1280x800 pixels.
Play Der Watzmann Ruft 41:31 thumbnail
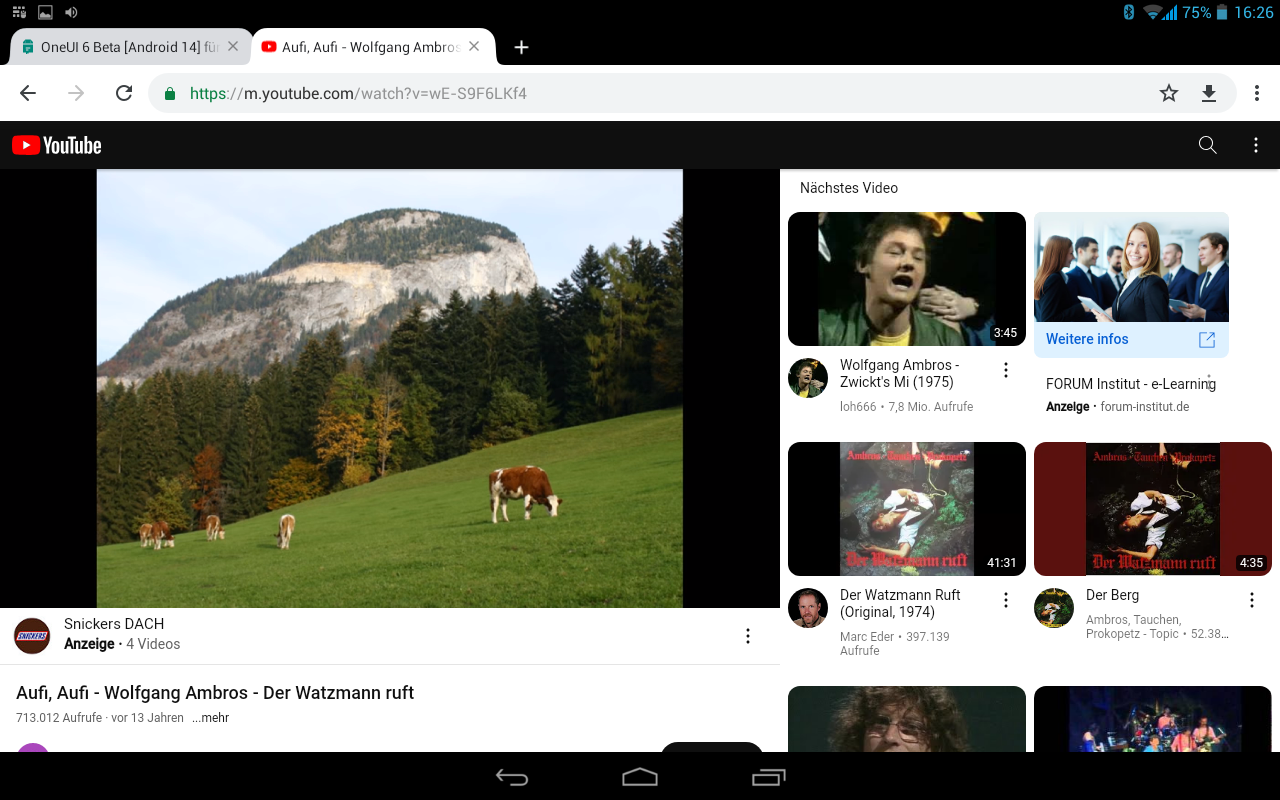pyautogui.click(x=906, y=509)
